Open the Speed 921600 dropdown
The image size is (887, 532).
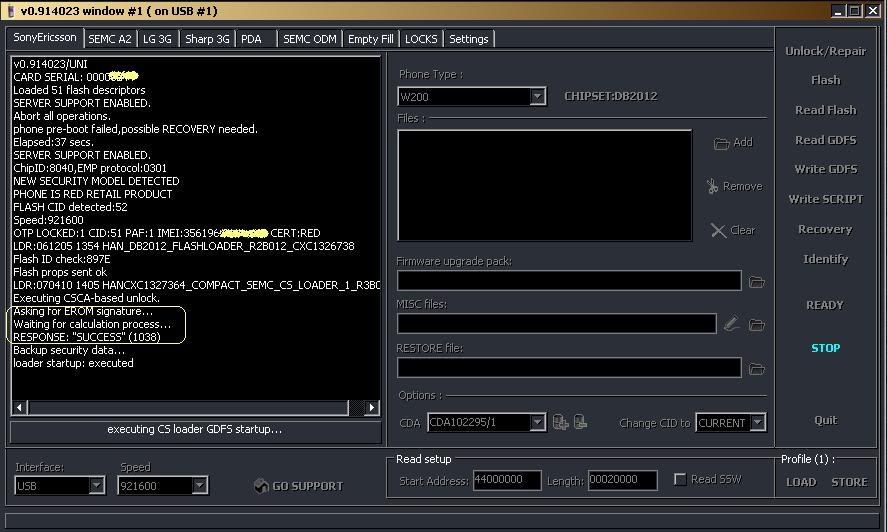click(200, 486)
